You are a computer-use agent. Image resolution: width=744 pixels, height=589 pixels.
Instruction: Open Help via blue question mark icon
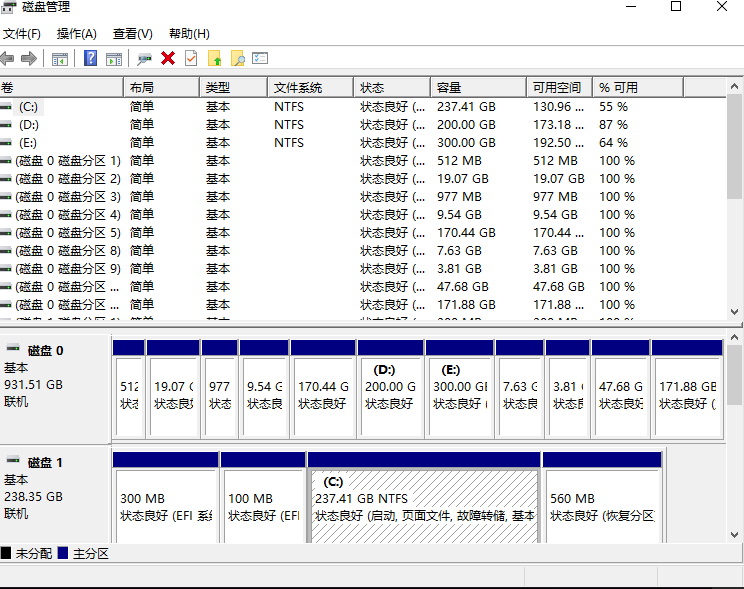pyautogui.click(x=90, y=58)
